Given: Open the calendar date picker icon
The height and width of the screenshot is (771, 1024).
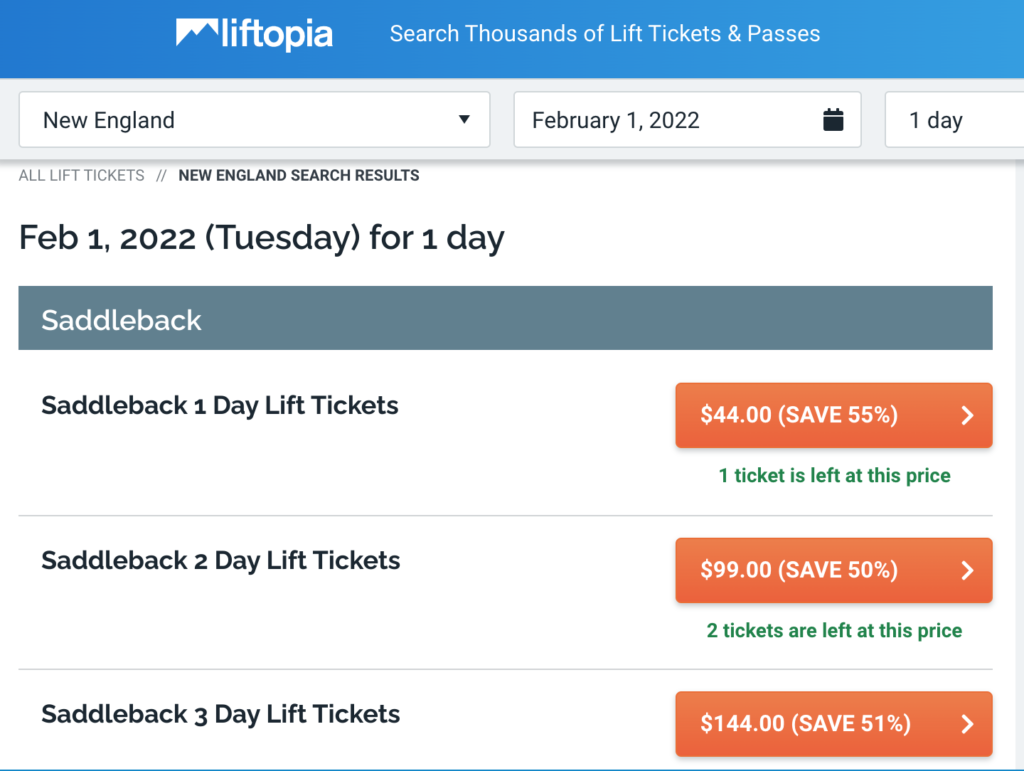Looking at the screenshot, I should click(x=833, y=119).
